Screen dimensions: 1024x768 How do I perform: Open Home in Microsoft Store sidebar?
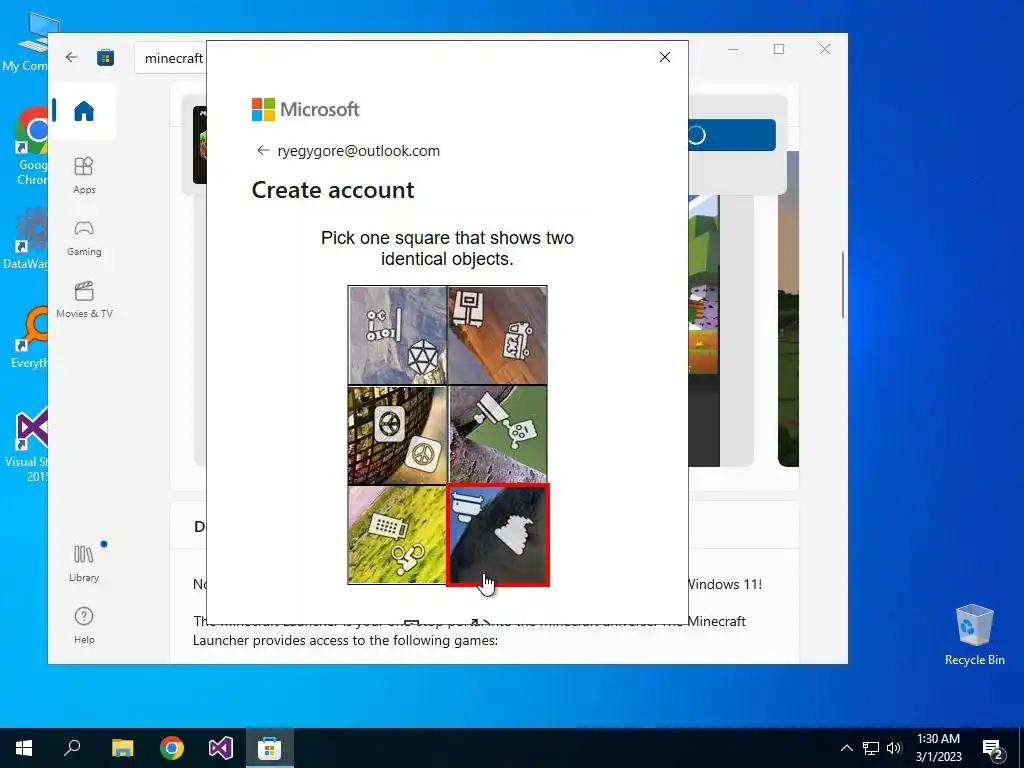point(84,111)
